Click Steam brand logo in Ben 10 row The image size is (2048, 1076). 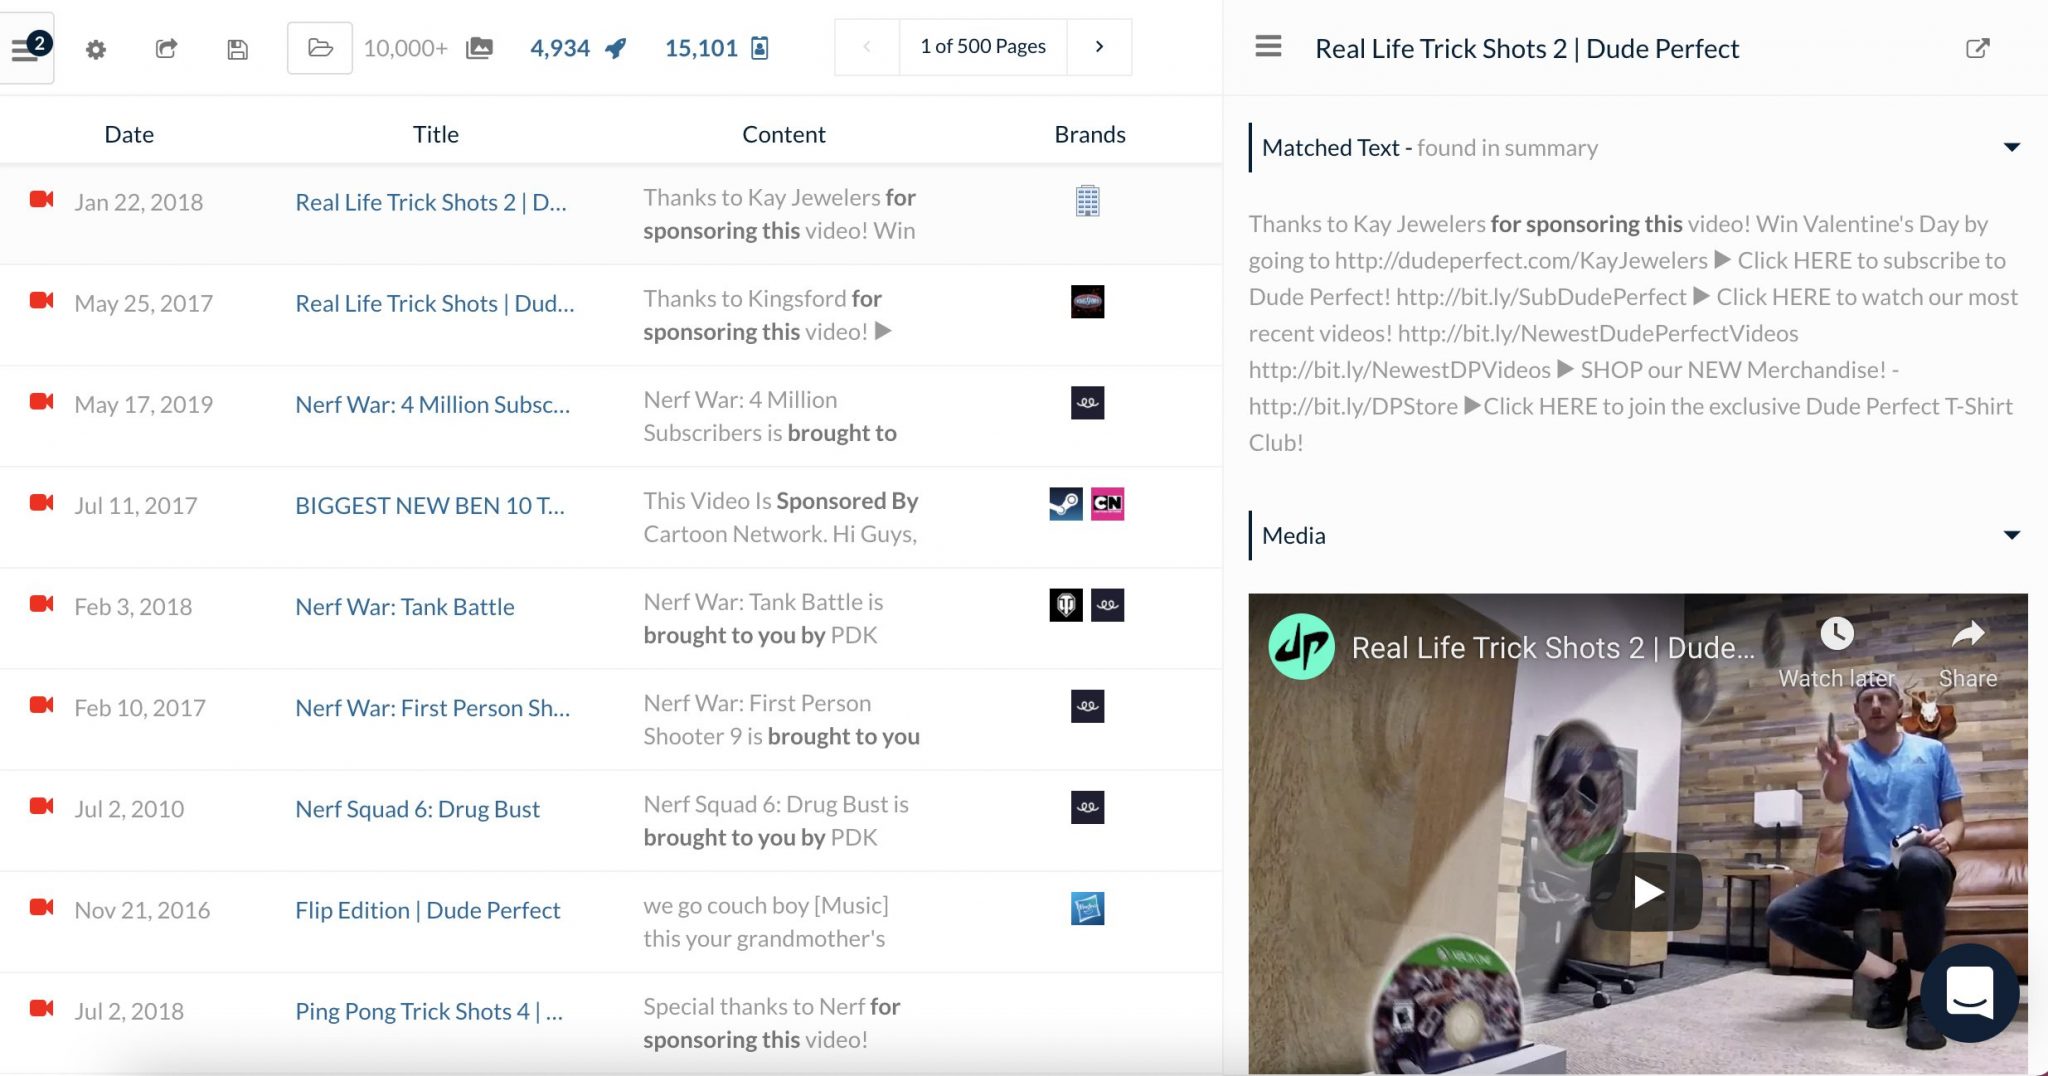1066,504
